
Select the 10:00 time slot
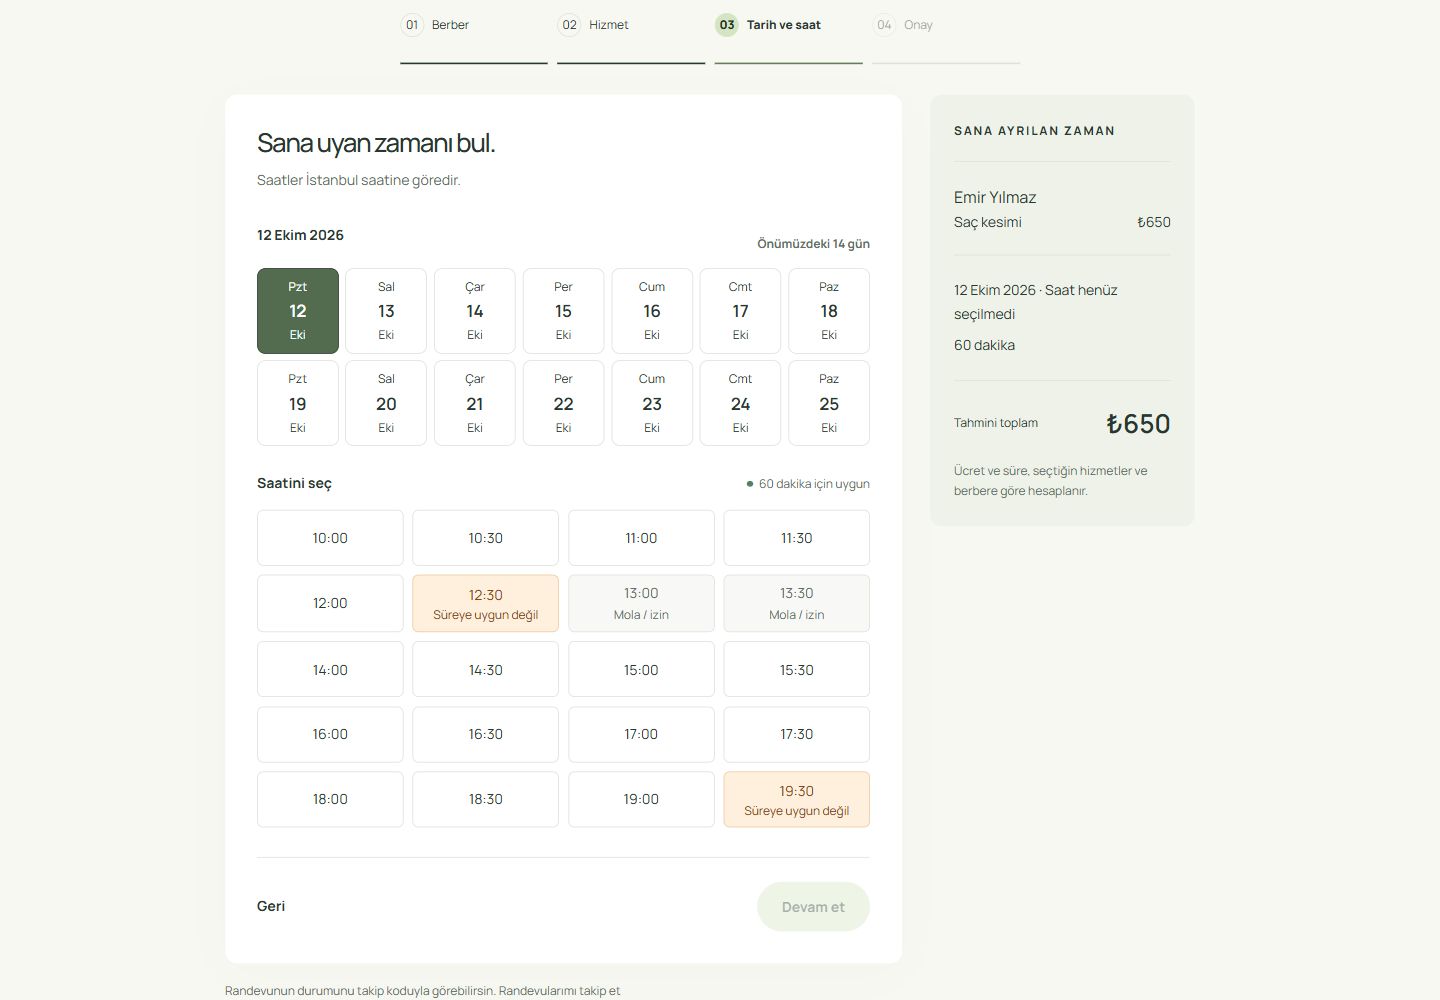point(330,538)
